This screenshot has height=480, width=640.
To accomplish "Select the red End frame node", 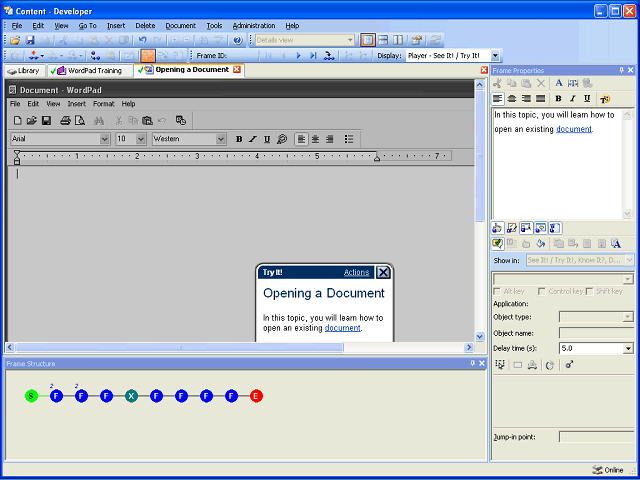I will pyautogui.click(x=256, y=396).
